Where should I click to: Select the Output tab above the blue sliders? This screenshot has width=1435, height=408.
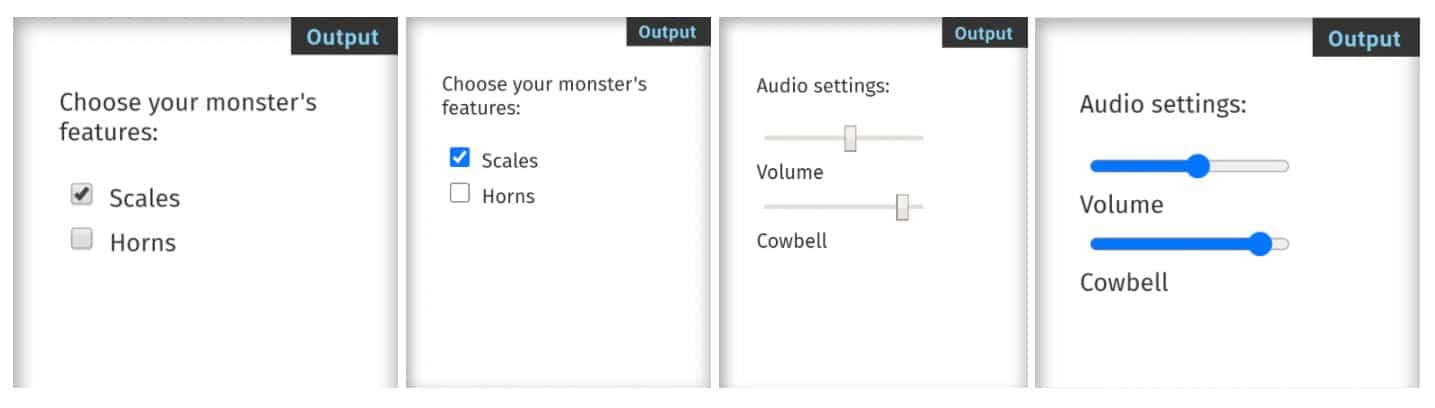pos(1364,39)
